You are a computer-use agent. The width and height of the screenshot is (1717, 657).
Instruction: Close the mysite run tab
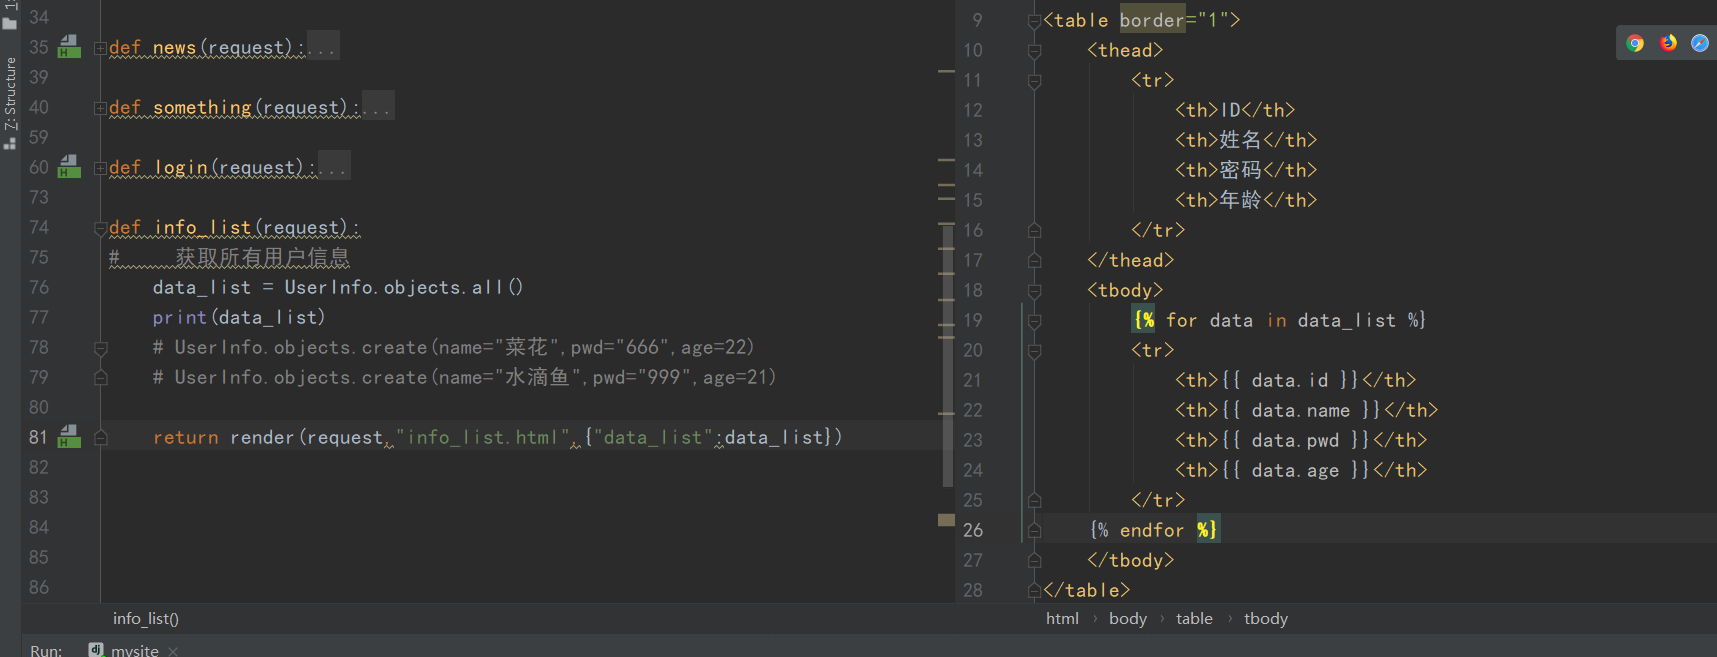point(173,651)
